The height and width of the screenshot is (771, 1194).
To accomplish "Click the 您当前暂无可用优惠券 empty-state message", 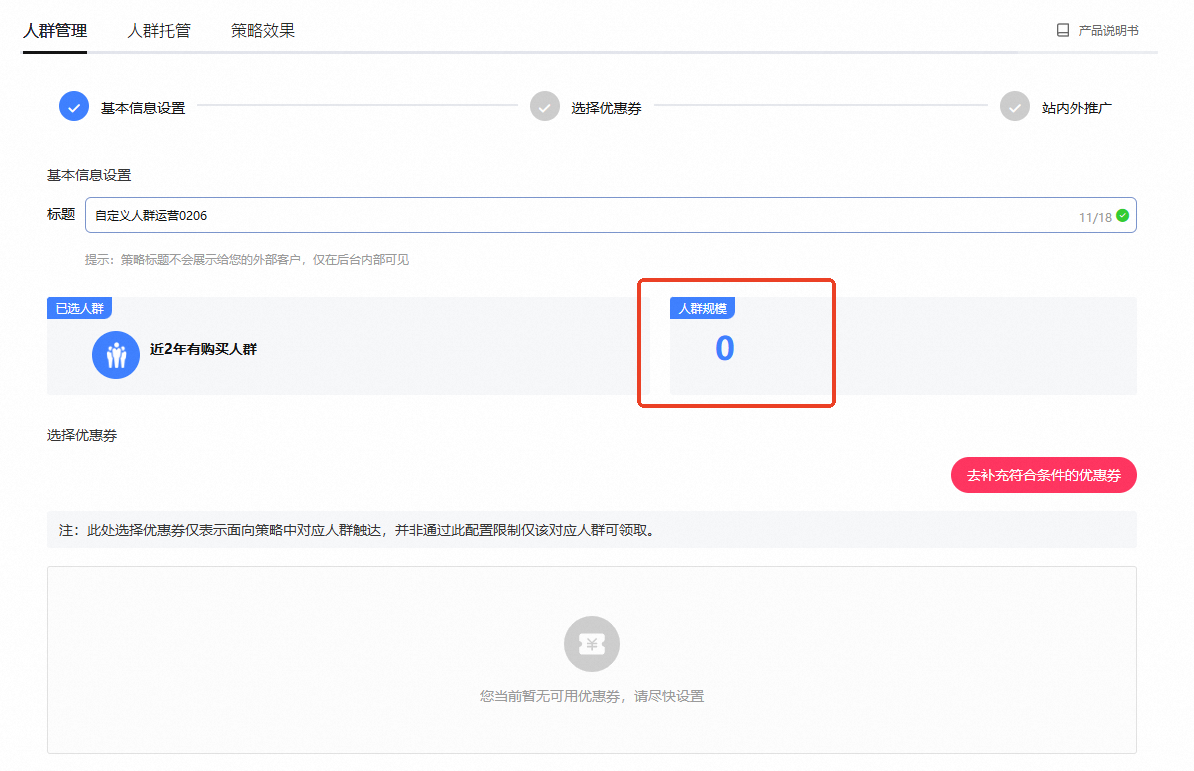I will [592, 696].
